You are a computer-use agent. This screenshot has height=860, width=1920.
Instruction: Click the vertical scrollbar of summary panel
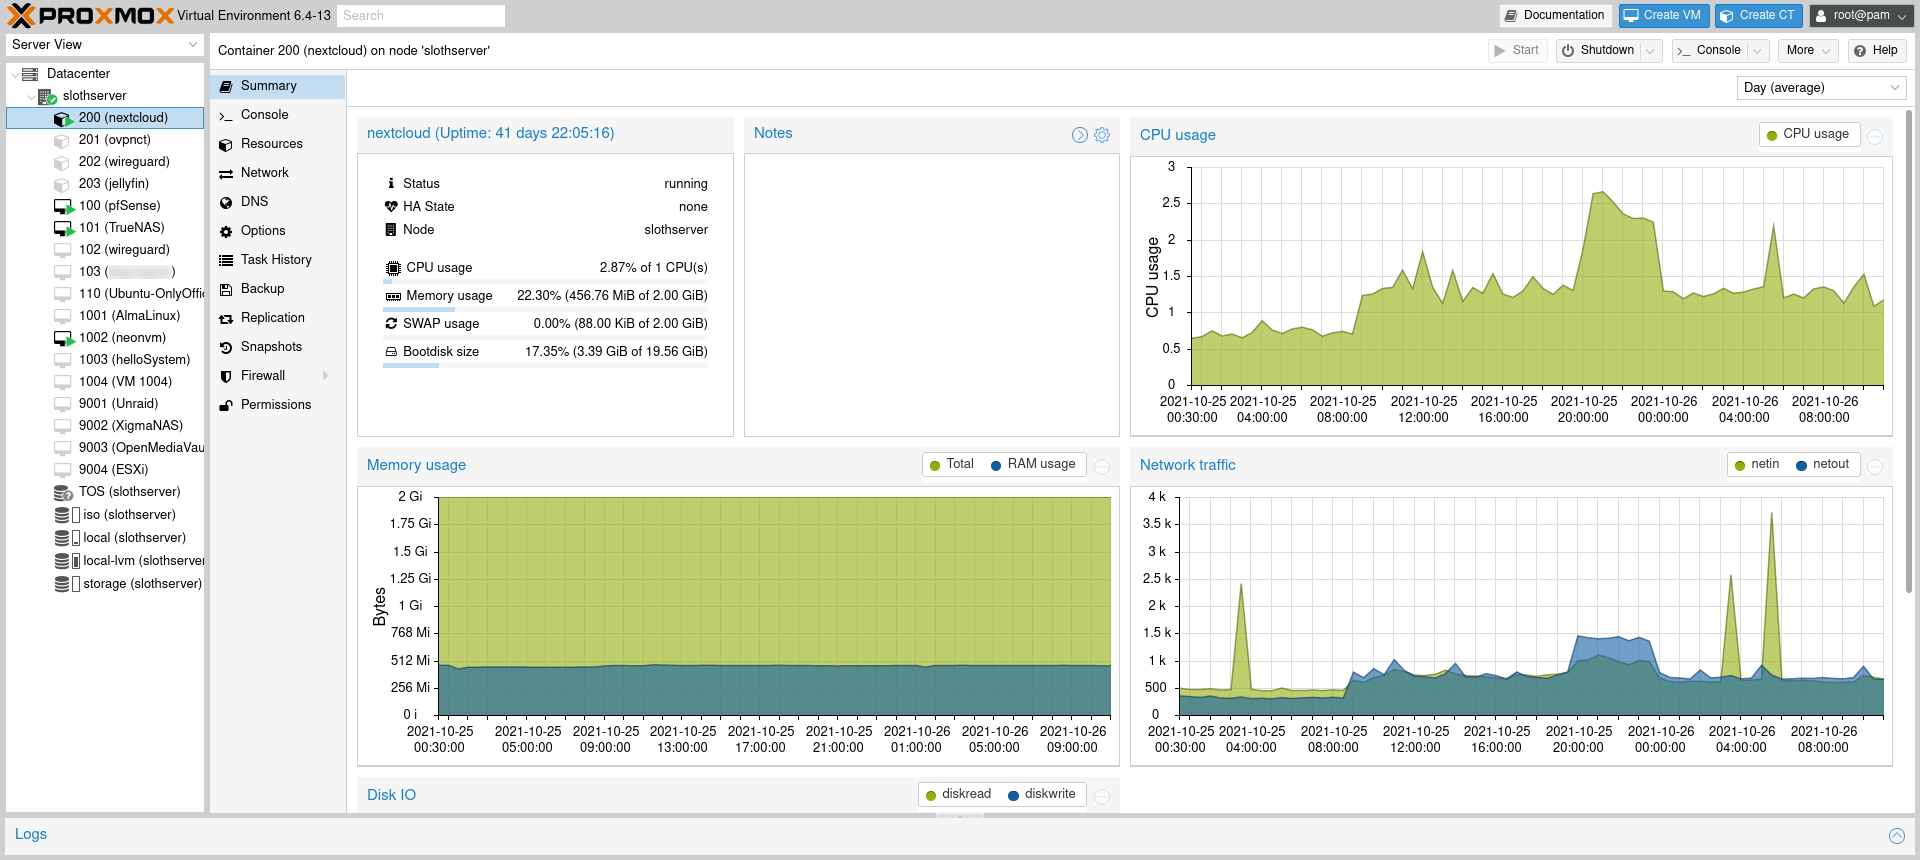point(1910,350)
